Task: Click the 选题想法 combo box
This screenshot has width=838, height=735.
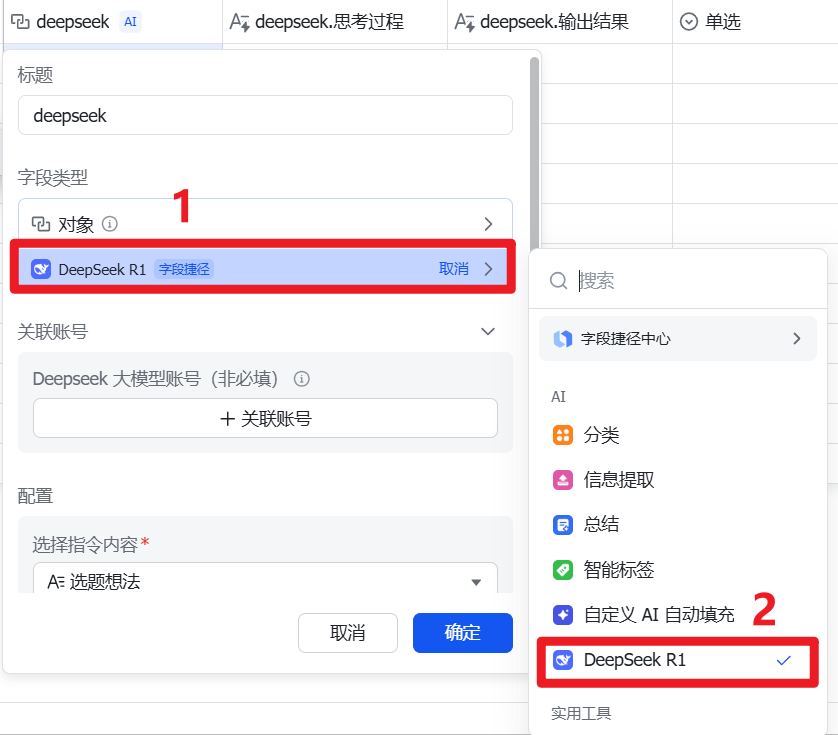Action: [x=265, y=578]
